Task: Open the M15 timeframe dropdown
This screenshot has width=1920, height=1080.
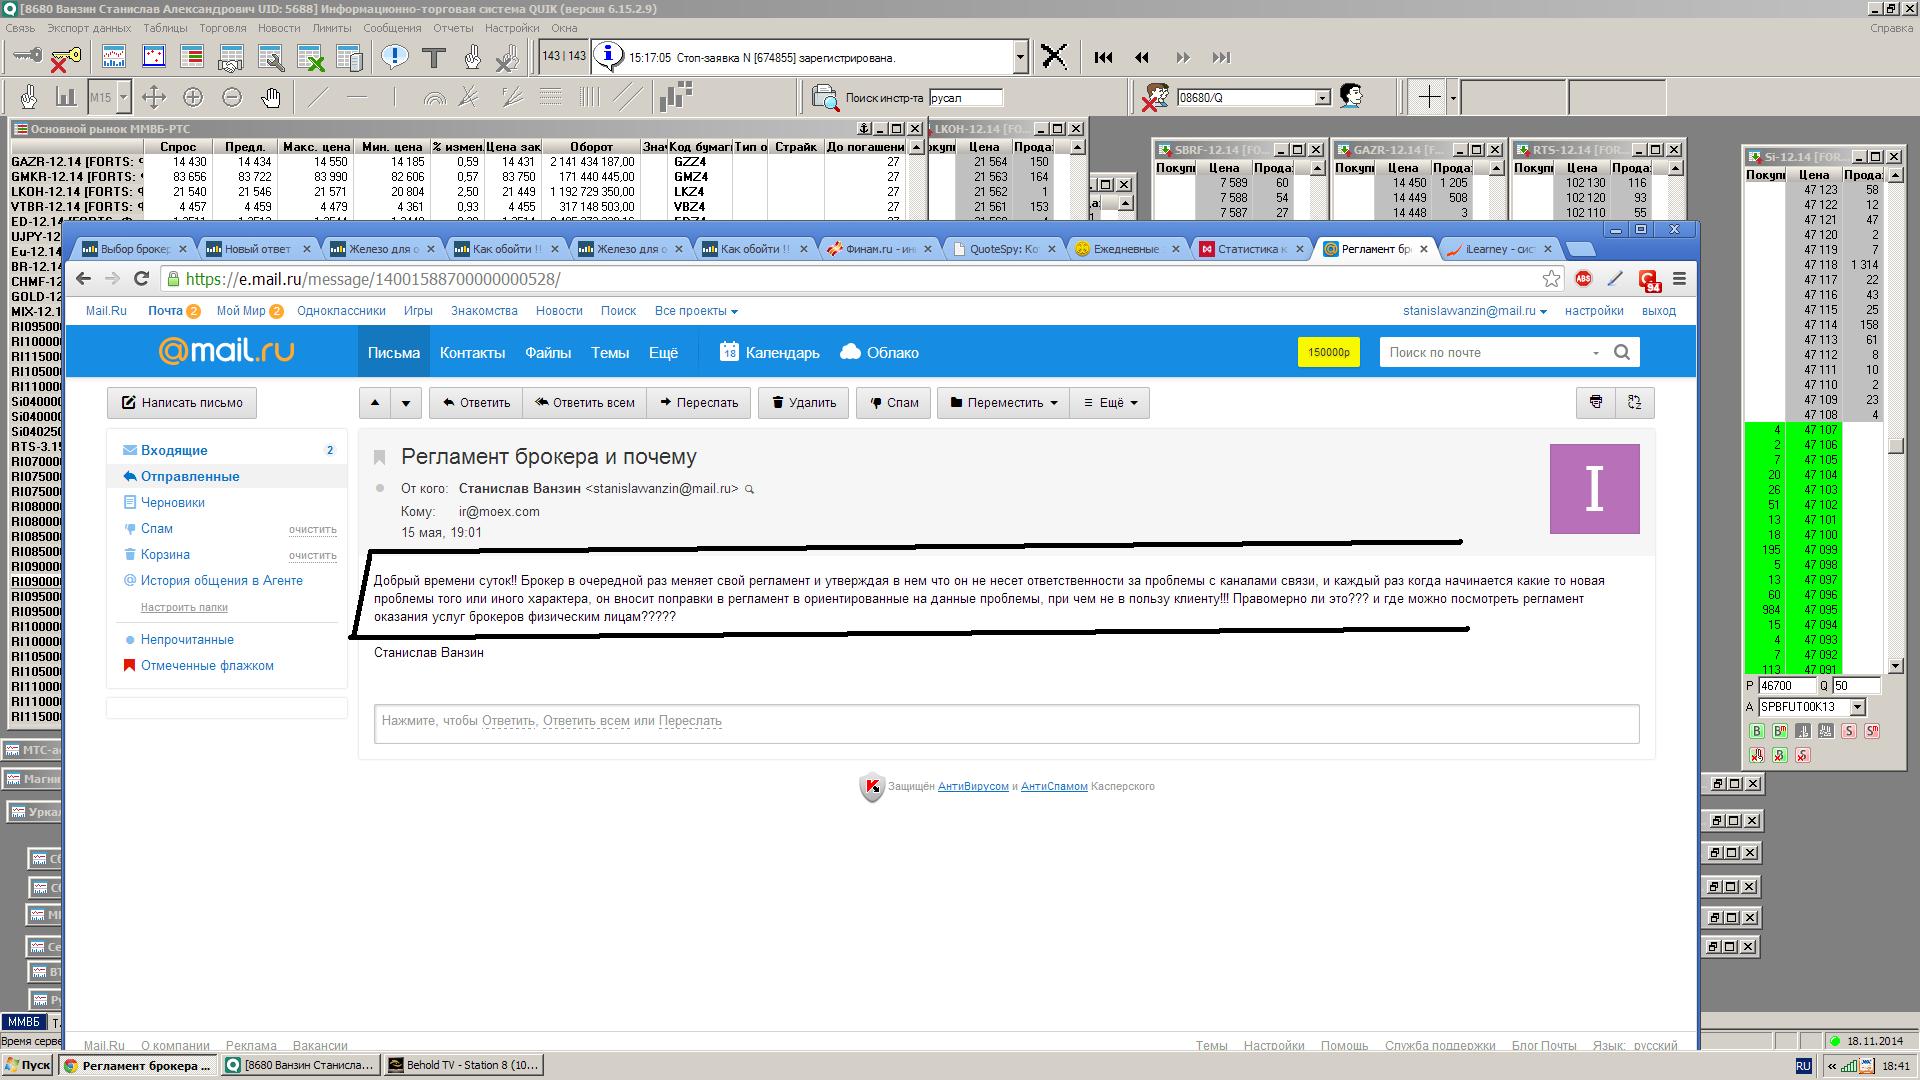Action: [x=124, y=97]
